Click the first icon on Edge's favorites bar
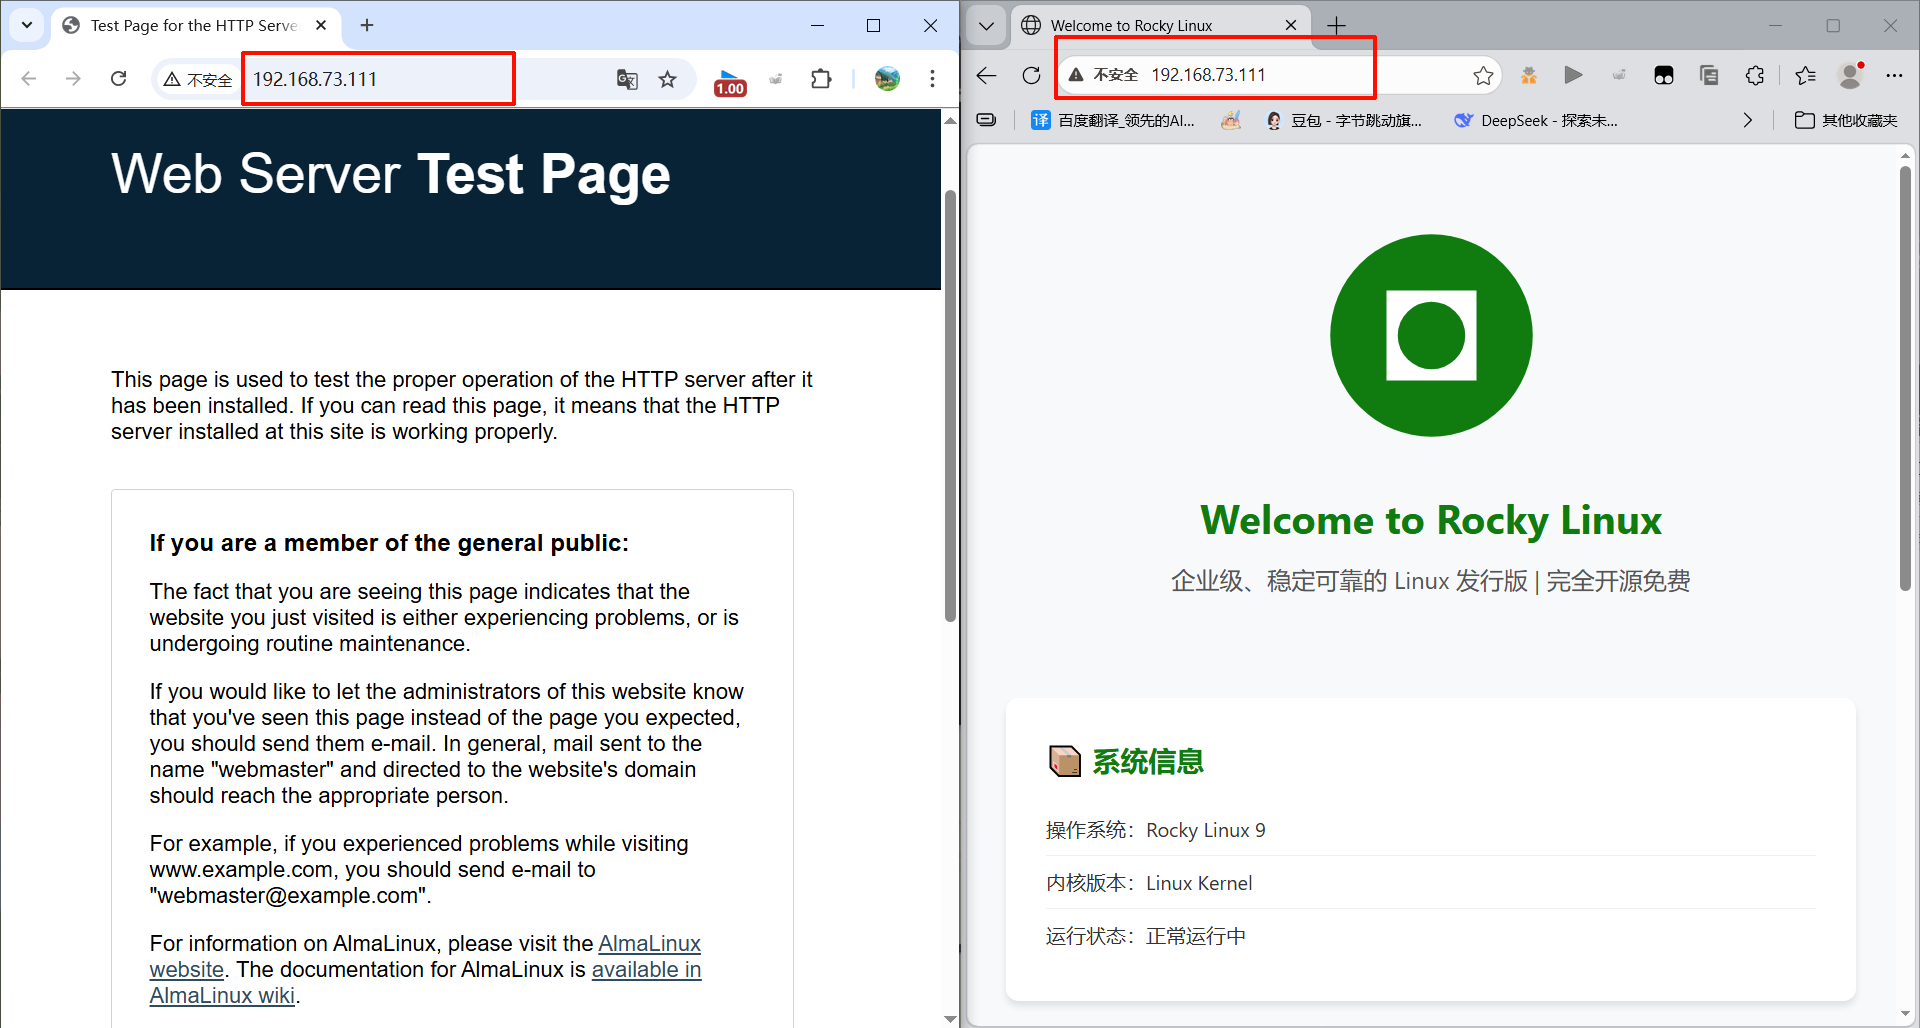The width and height of the screenshot is (1920, 1028). click(x=986, y=120)
